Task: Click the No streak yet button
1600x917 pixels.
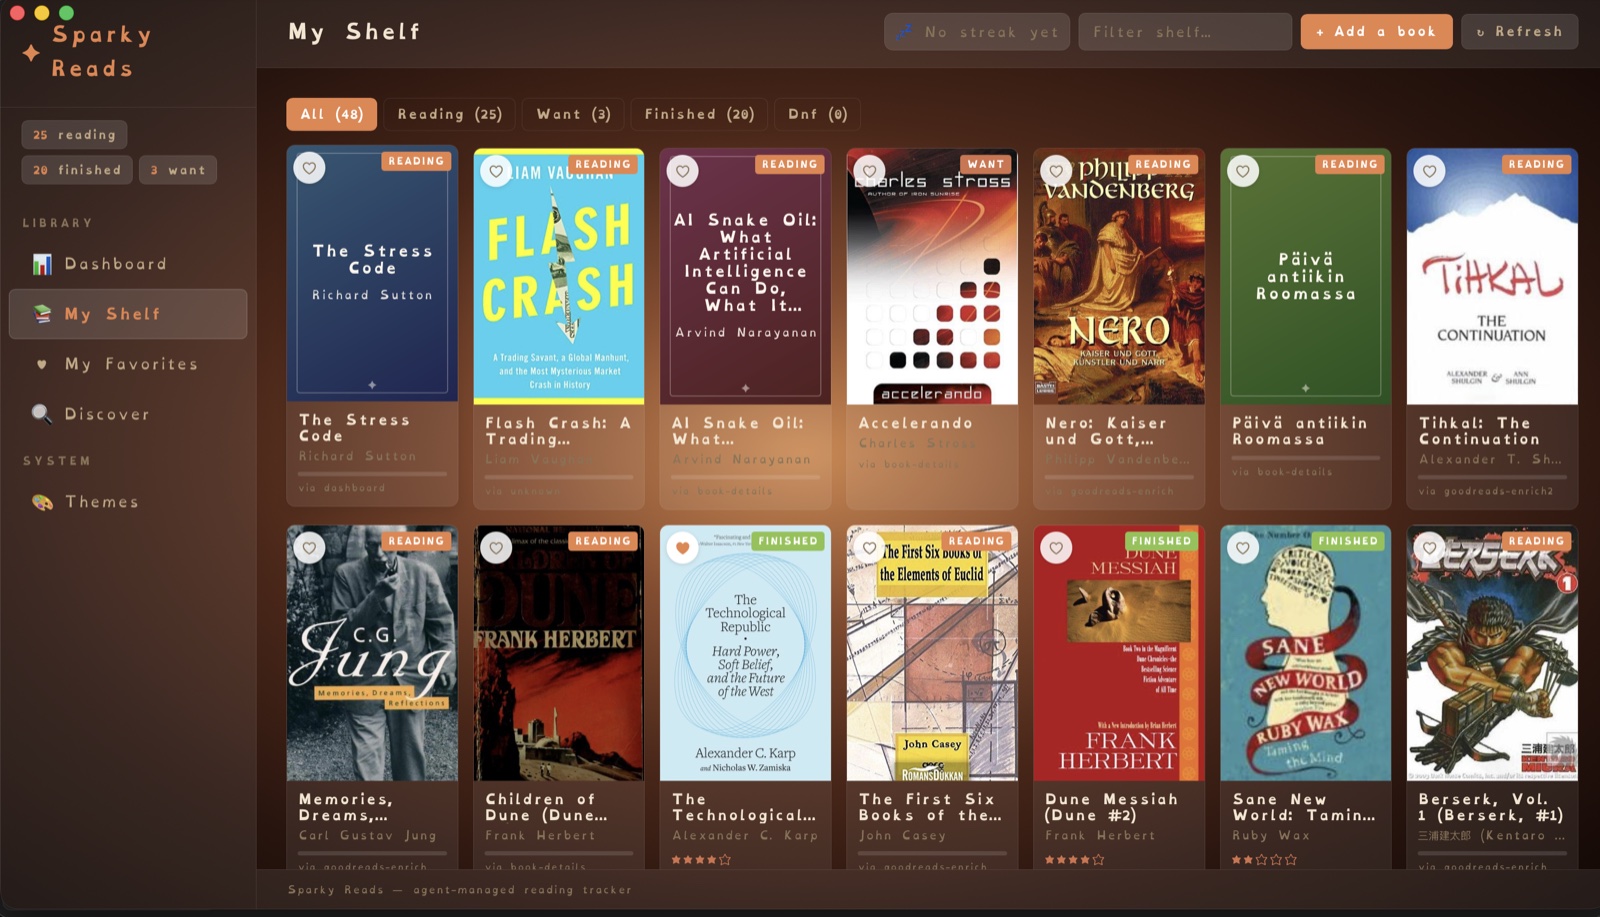Action: [977, 32]
